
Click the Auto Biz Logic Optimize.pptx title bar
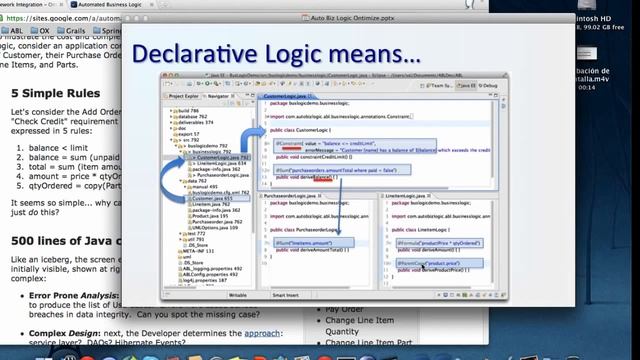[x=348, y=18]
